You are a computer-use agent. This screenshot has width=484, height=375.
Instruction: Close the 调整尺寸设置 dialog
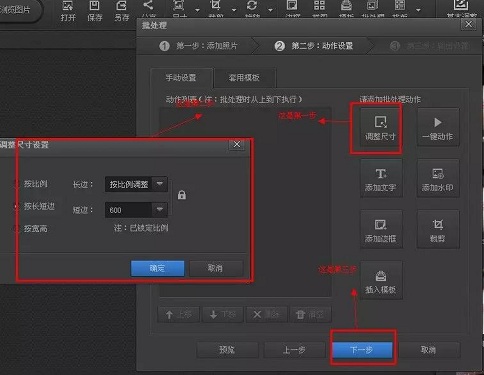point(237,145)
